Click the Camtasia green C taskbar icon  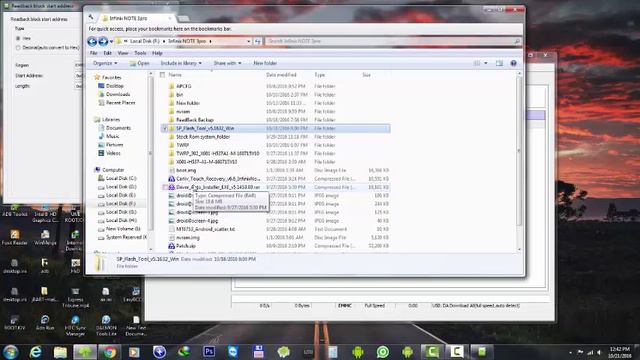point(432,352)
